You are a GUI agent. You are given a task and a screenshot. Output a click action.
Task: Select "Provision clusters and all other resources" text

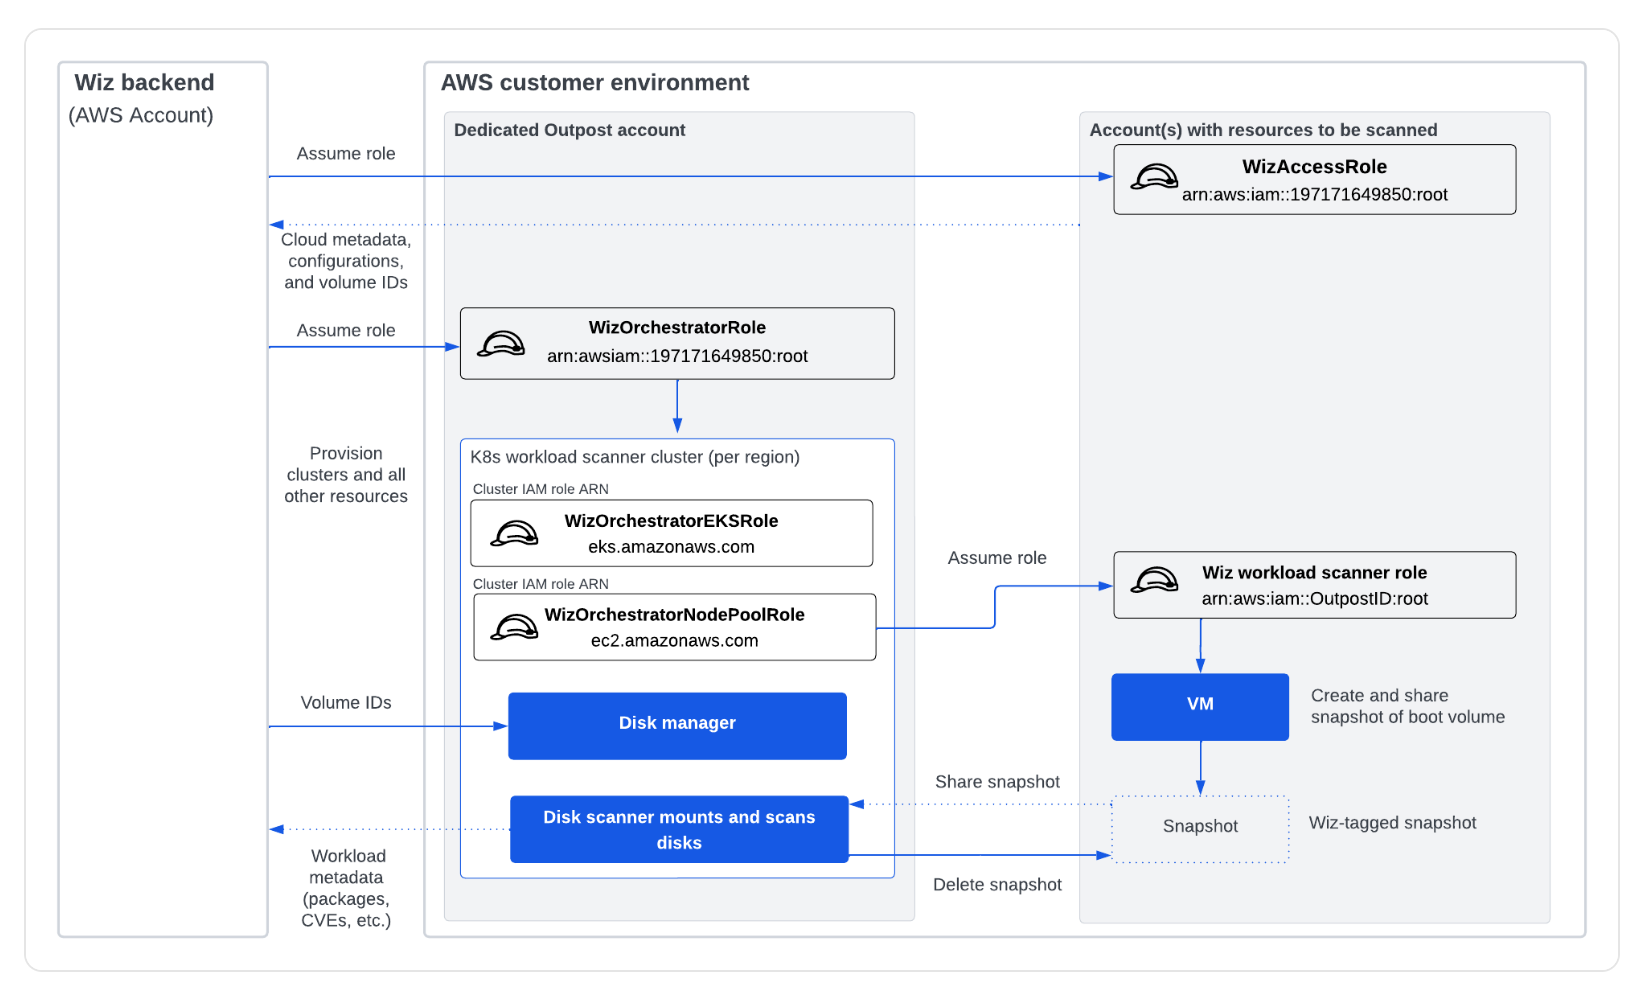346,475
